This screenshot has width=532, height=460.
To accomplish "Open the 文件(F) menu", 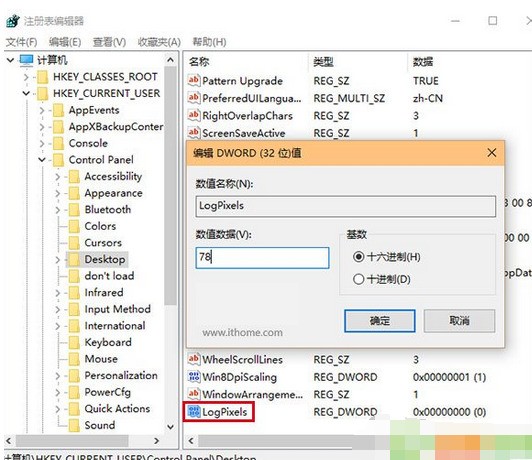I will (21, 42).
